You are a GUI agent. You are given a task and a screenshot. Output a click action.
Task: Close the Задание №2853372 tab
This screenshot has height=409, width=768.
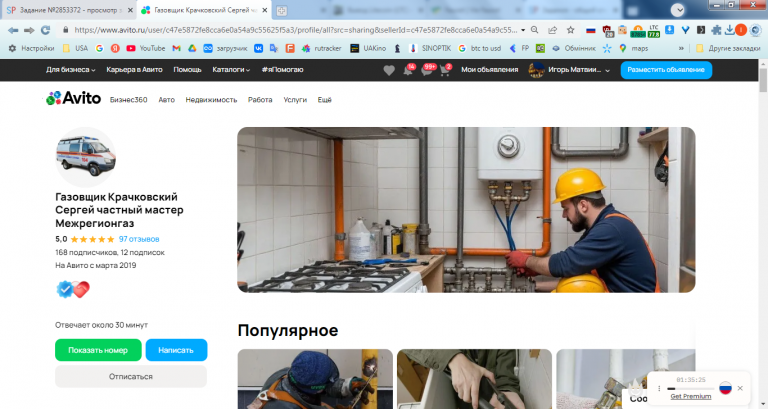130,10
